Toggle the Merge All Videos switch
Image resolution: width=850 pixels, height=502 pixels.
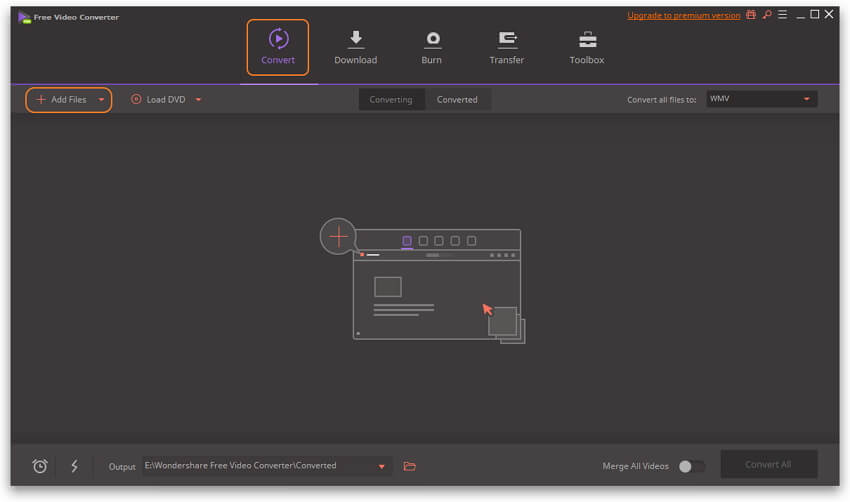[692, 466]
